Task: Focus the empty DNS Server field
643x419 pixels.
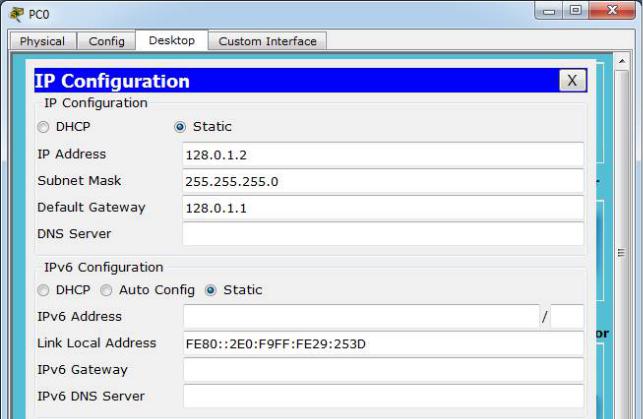Action: pyautogui.click(x=383, y=235)
